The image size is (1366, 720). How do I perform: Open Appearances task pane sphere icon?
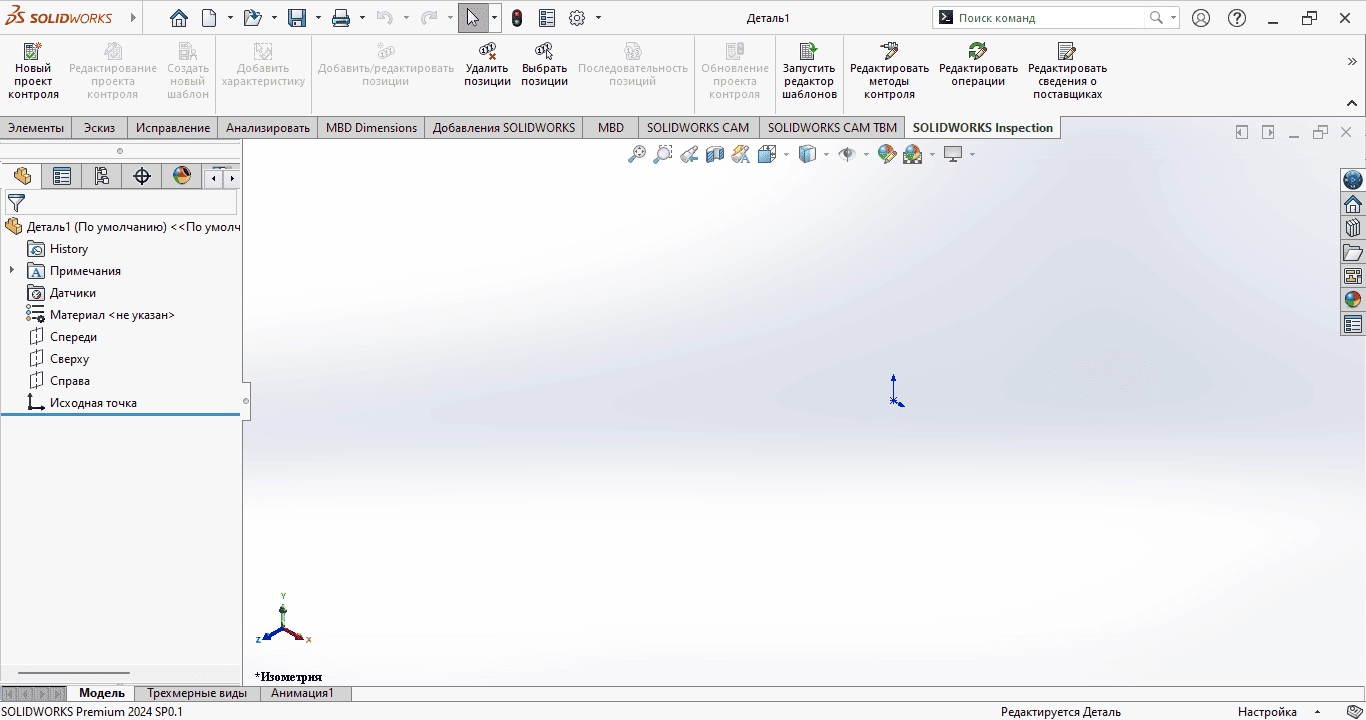click(x=1353, y=300)
